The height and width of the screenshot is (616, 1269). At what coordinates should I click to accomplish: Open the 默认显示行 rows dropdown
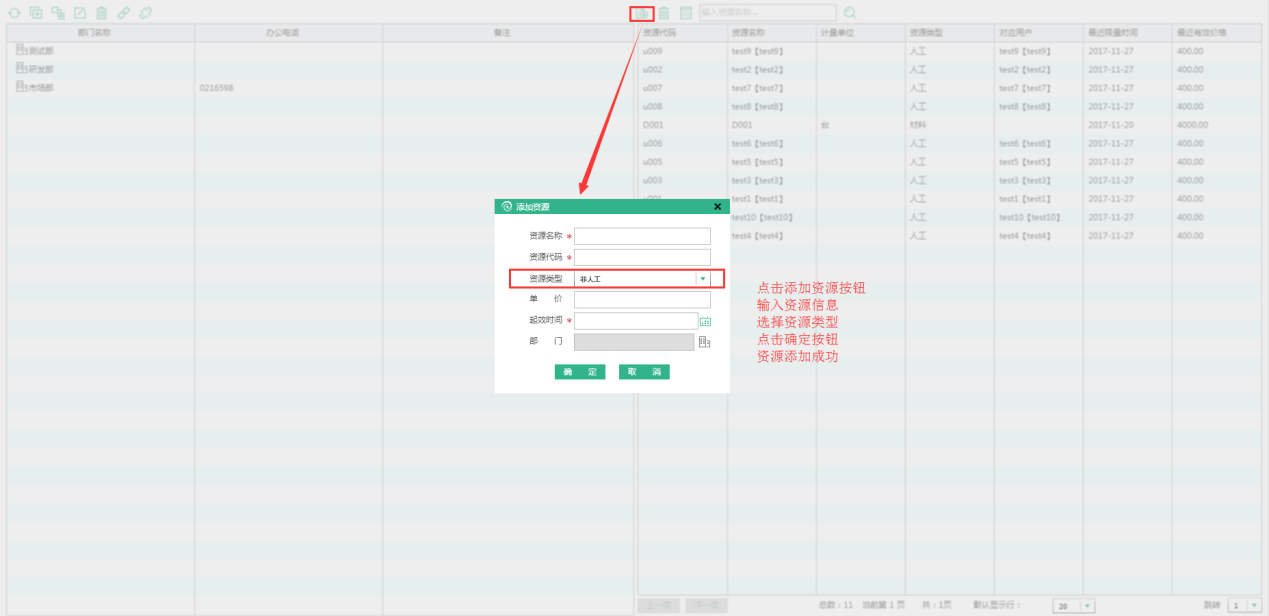point(1086,605)
